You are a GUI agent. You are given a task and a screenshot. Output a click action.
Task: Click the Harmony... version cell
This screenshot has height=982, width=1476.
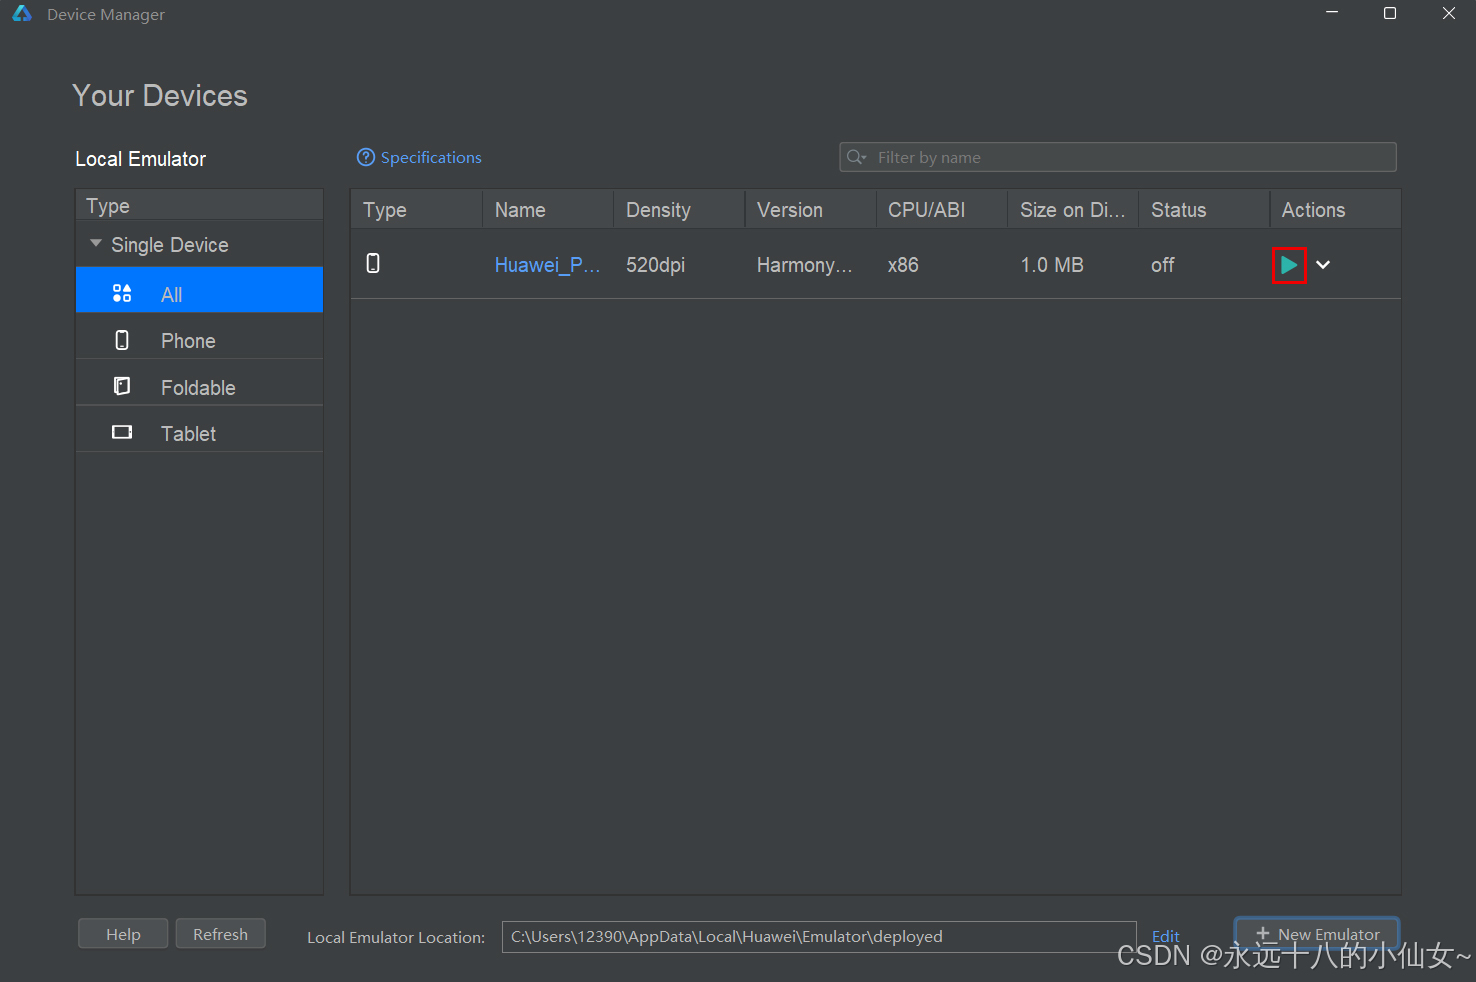pyautogui.click(x=805, y=265)
